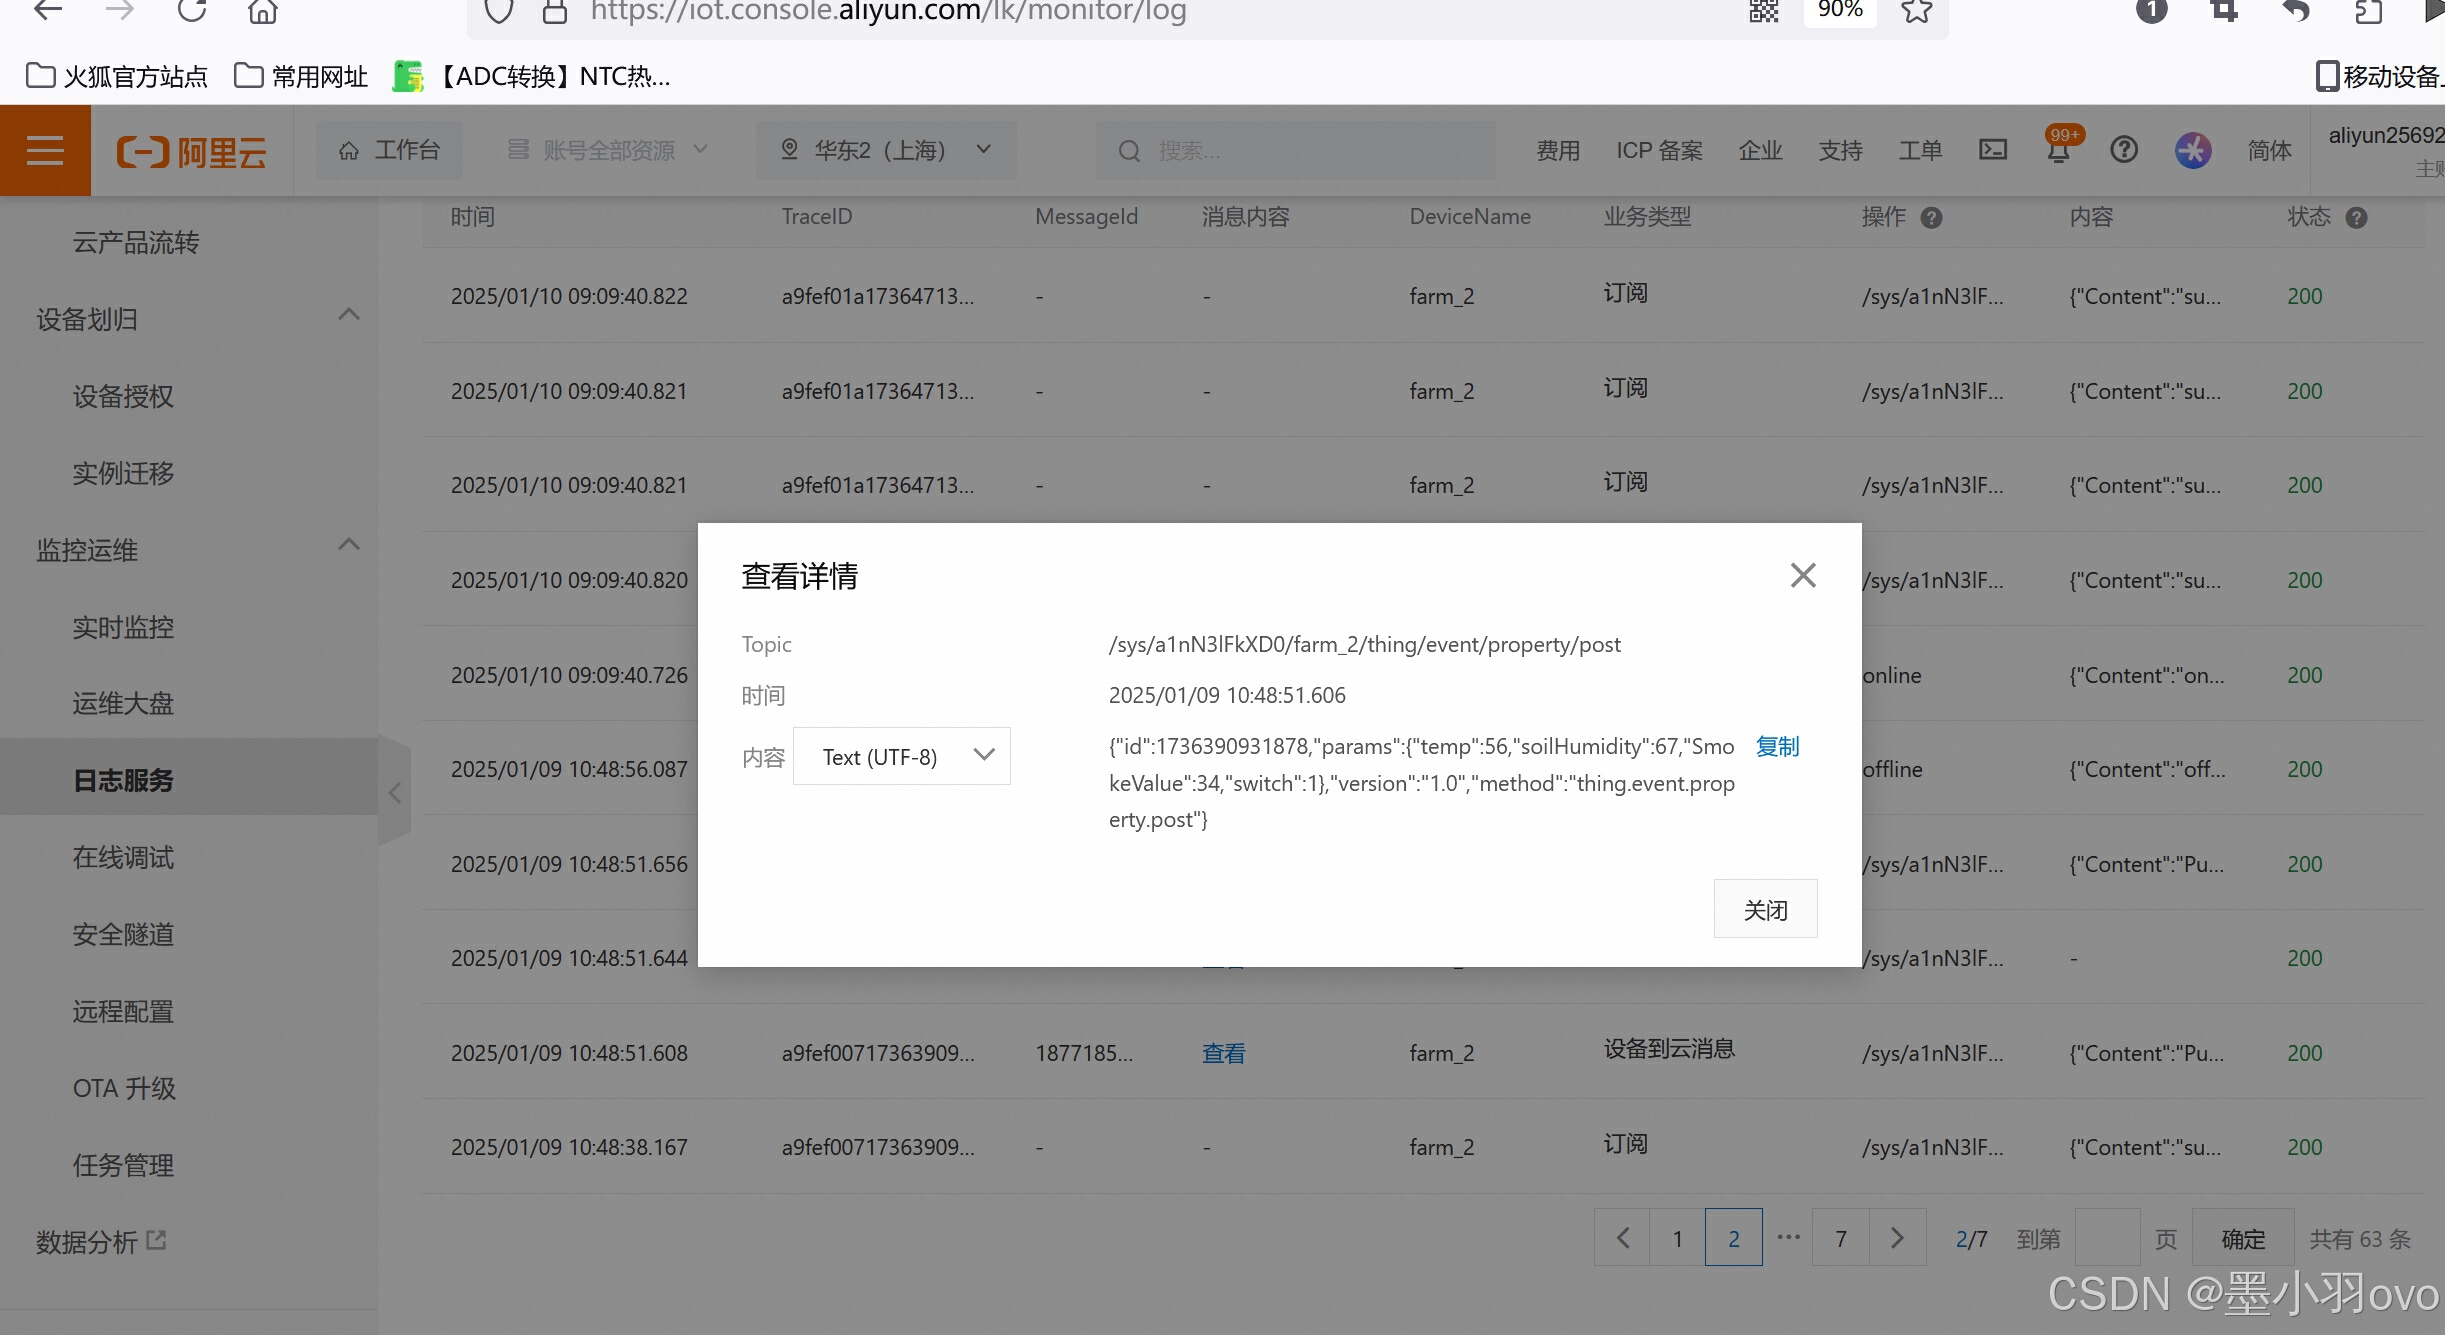Close the 查看详情 dialog with X
2445x1335 pixels.
point(1802,575)
